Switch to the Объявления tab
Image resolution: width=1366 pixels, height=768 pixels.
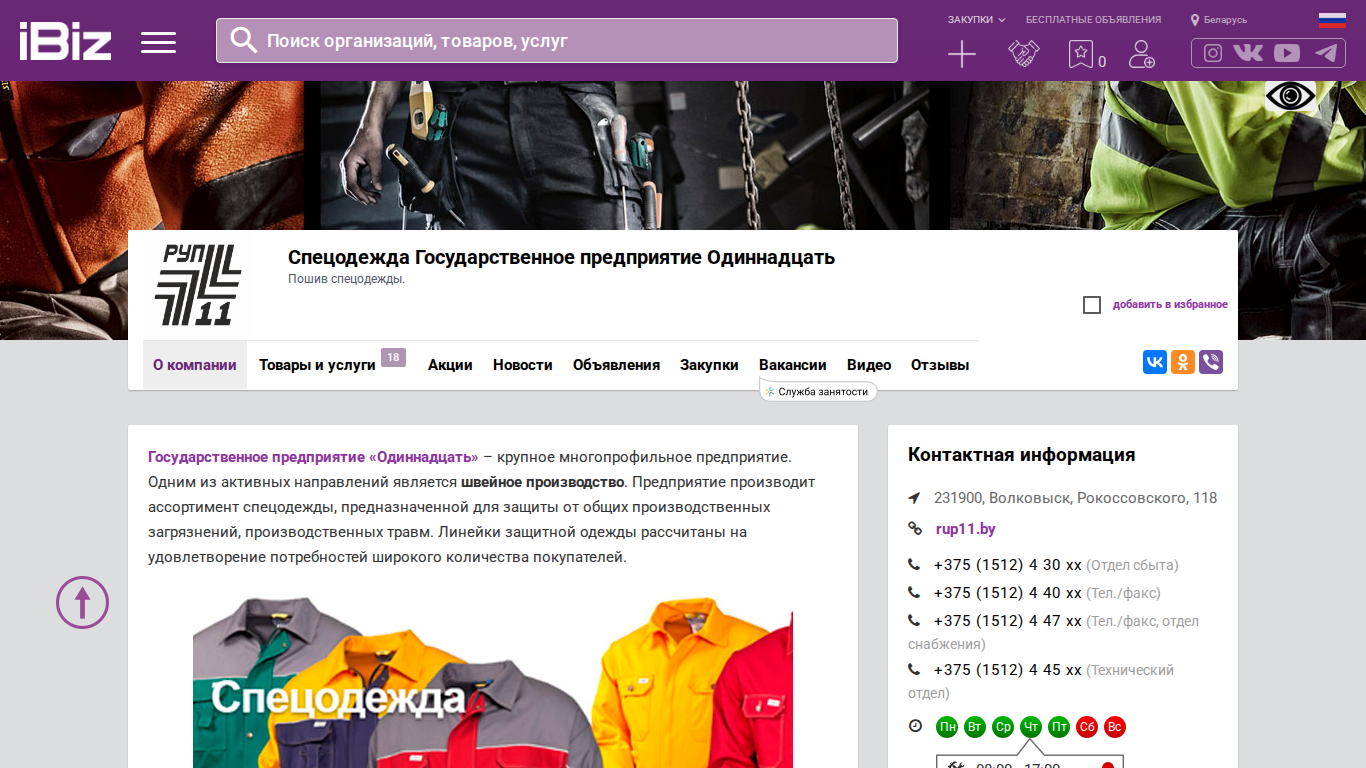point(616,365)
